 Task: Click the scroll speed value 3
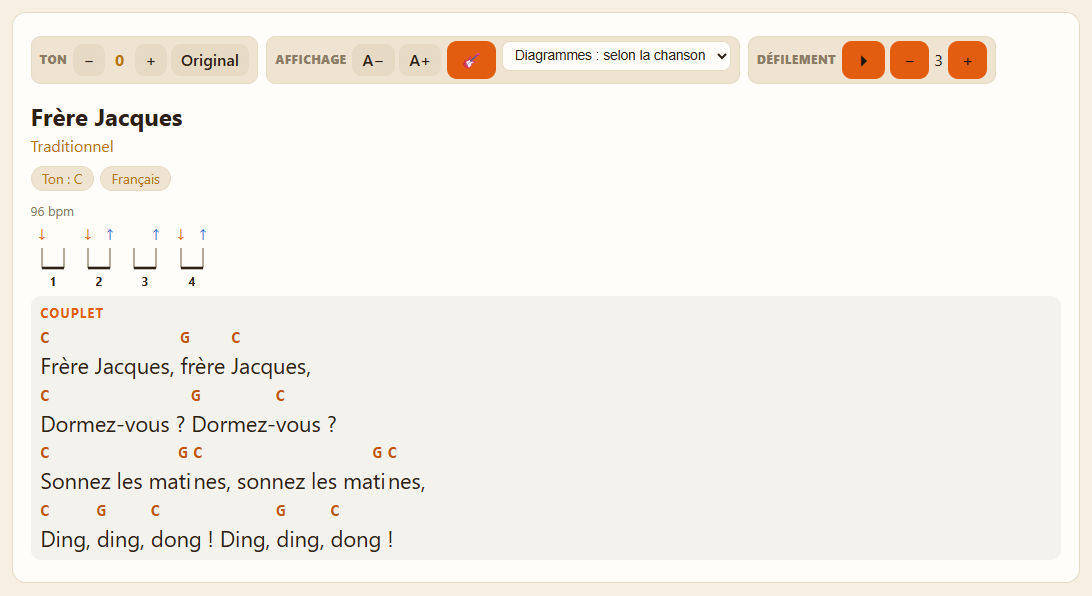(x=938, y=61)
